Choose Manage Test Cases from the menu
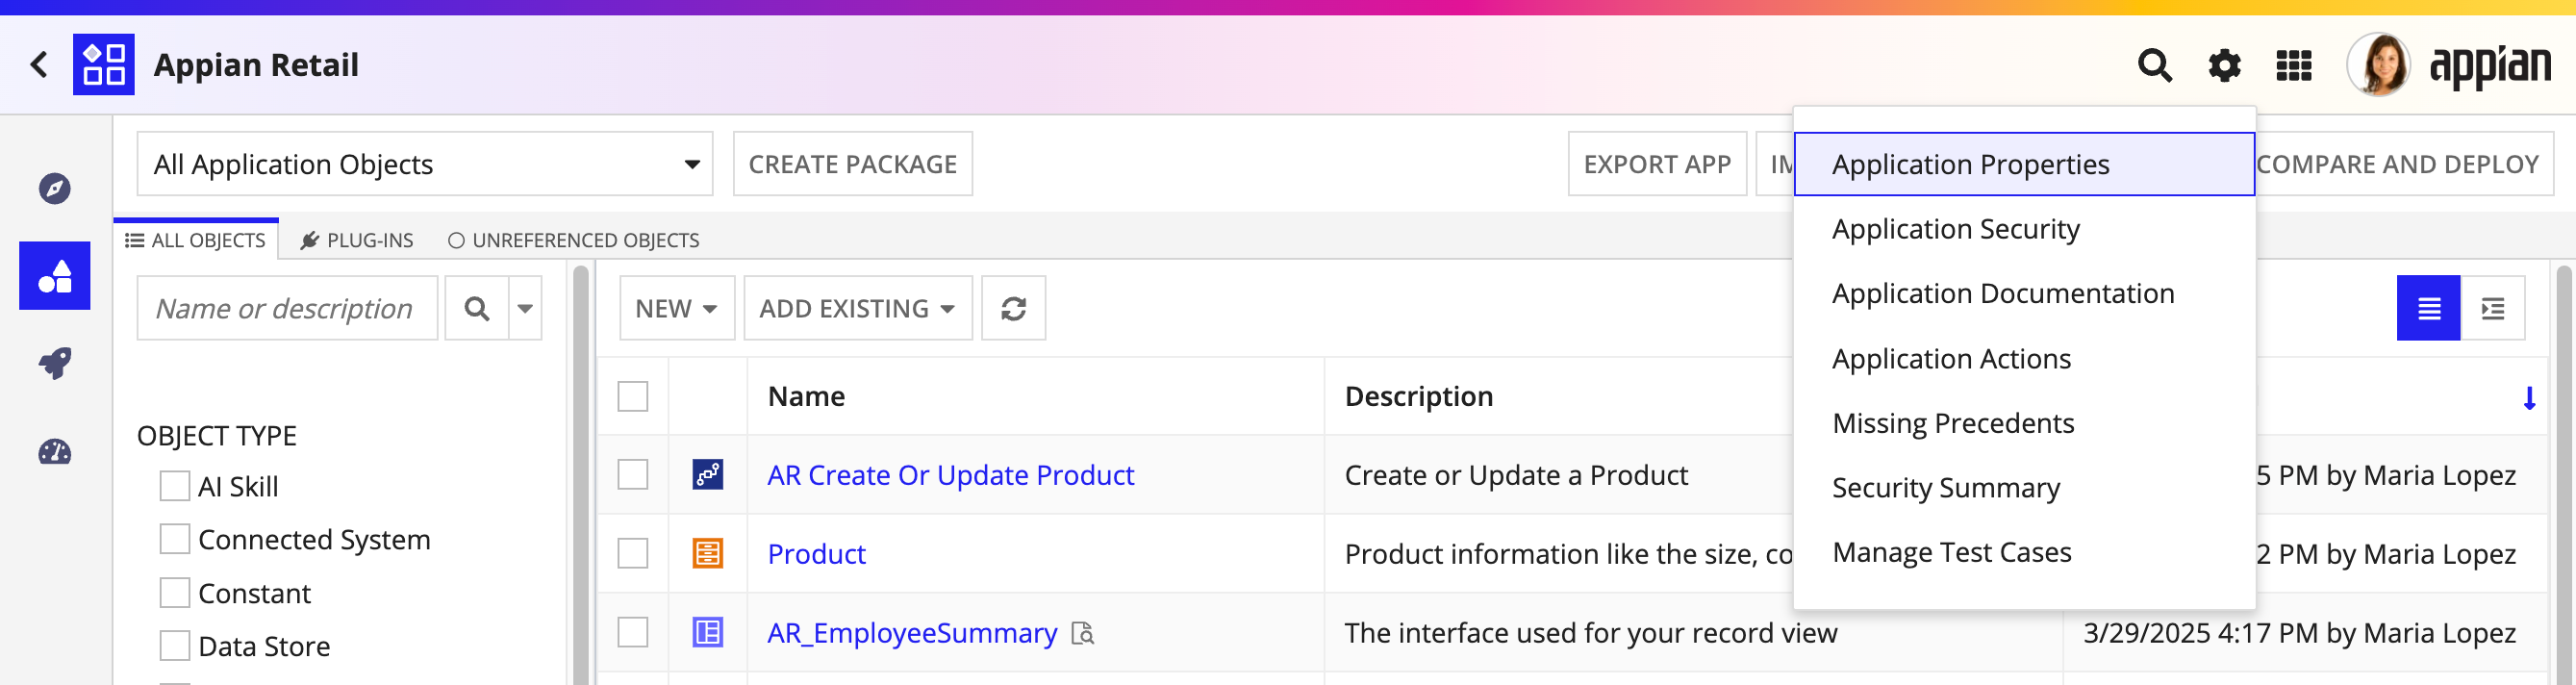 (x=2024, y=552)
